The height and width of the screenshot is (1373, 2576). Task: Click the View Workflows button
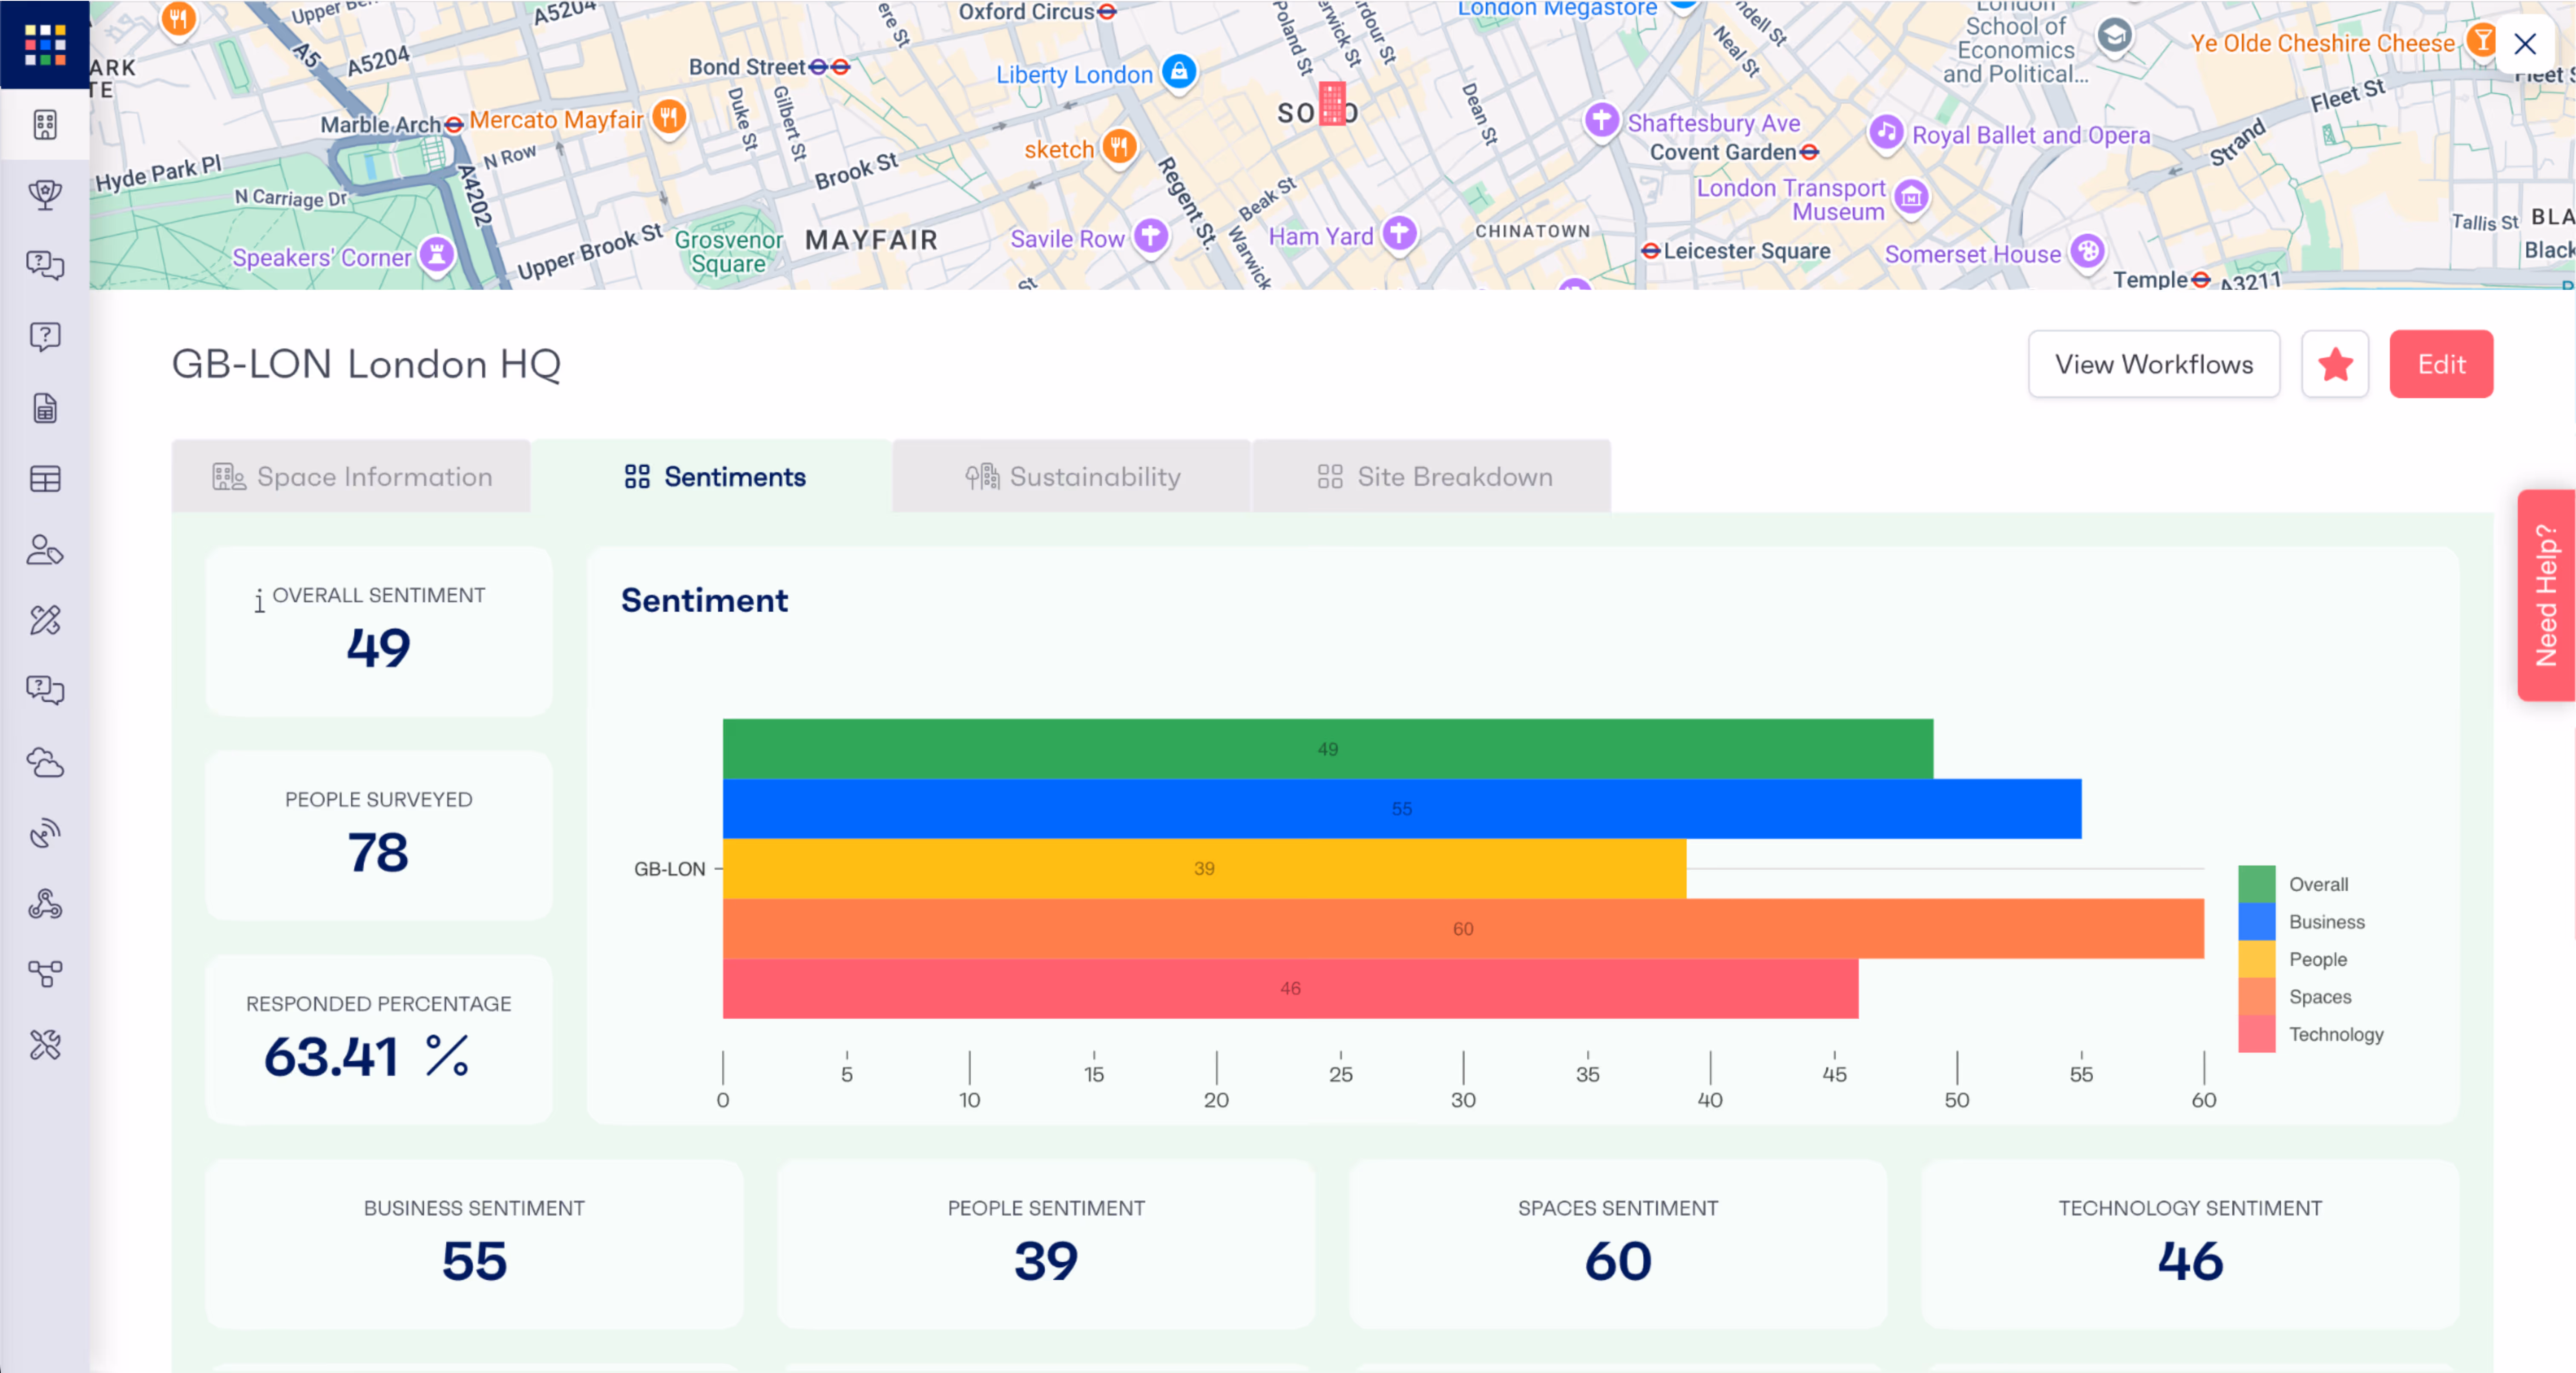pos(2153,364)
